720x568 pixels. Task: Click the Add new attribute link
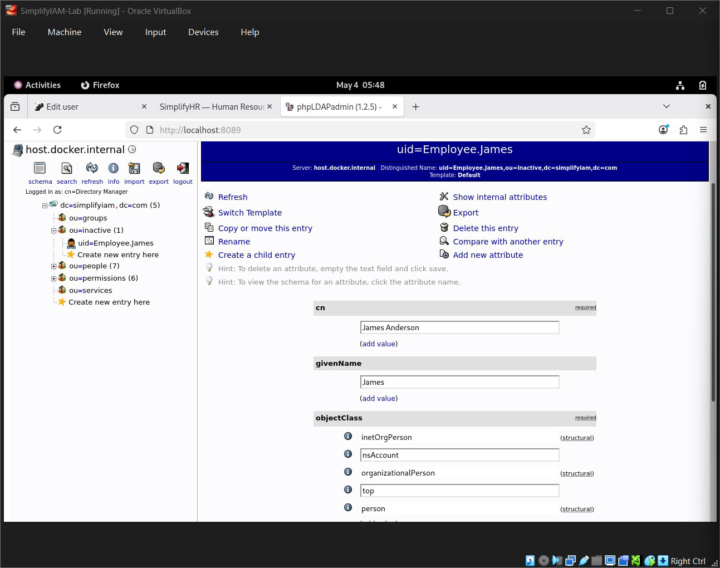tap(488, 255)
